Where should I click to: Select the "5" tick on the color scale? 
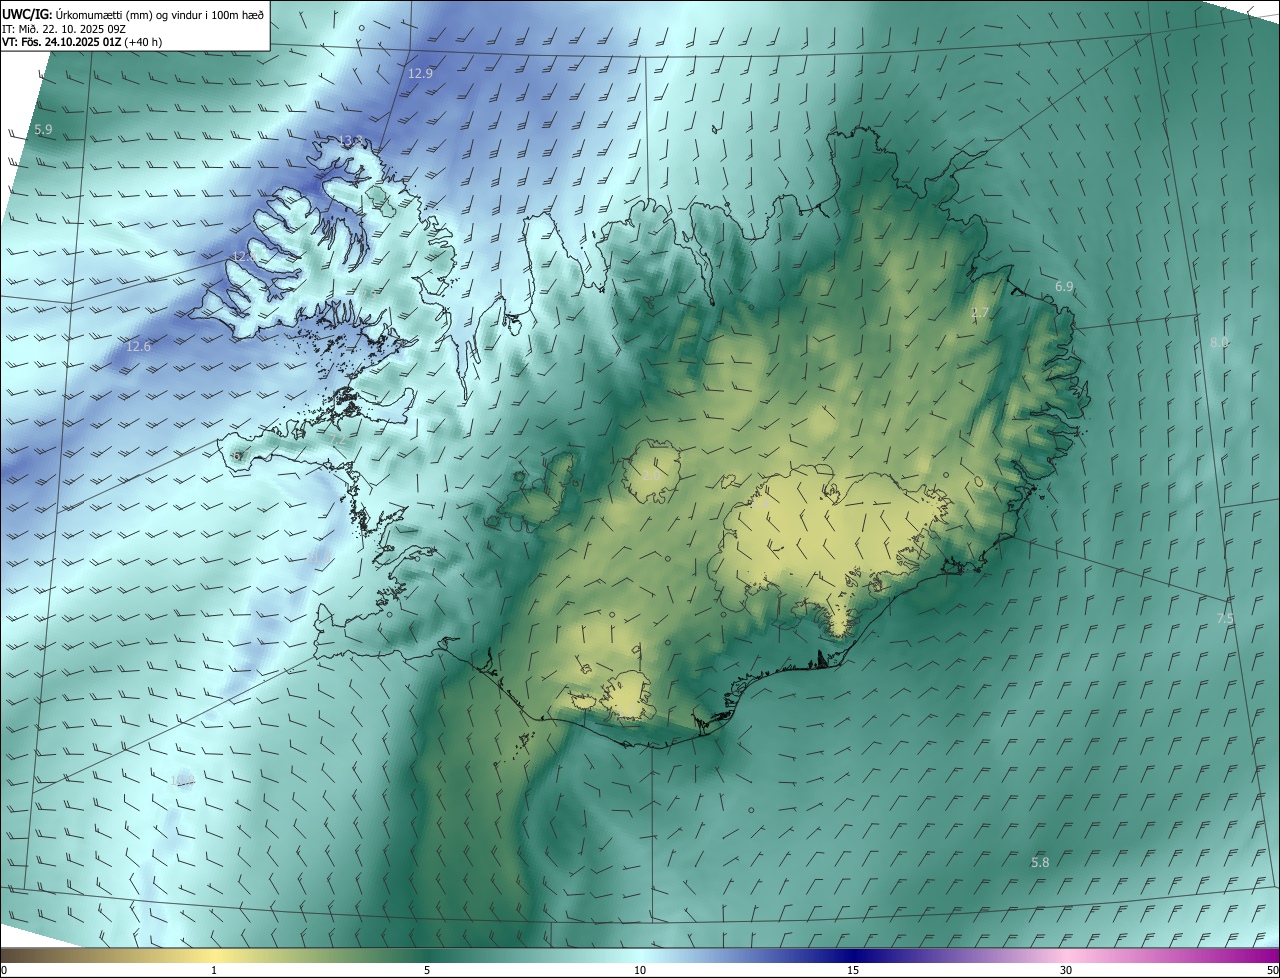(x=427, y=970)
